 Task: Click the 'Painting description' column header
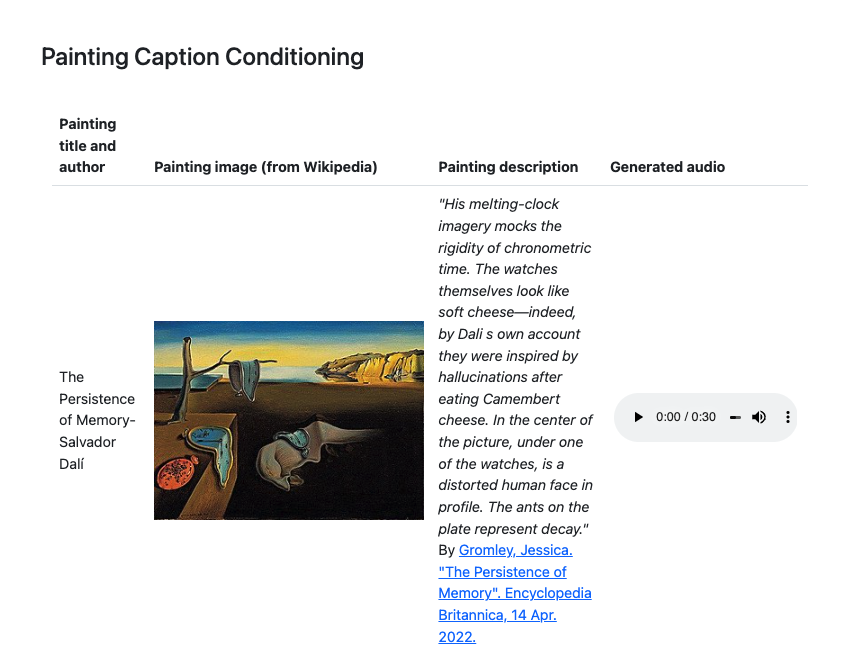[x=508, y=167]
